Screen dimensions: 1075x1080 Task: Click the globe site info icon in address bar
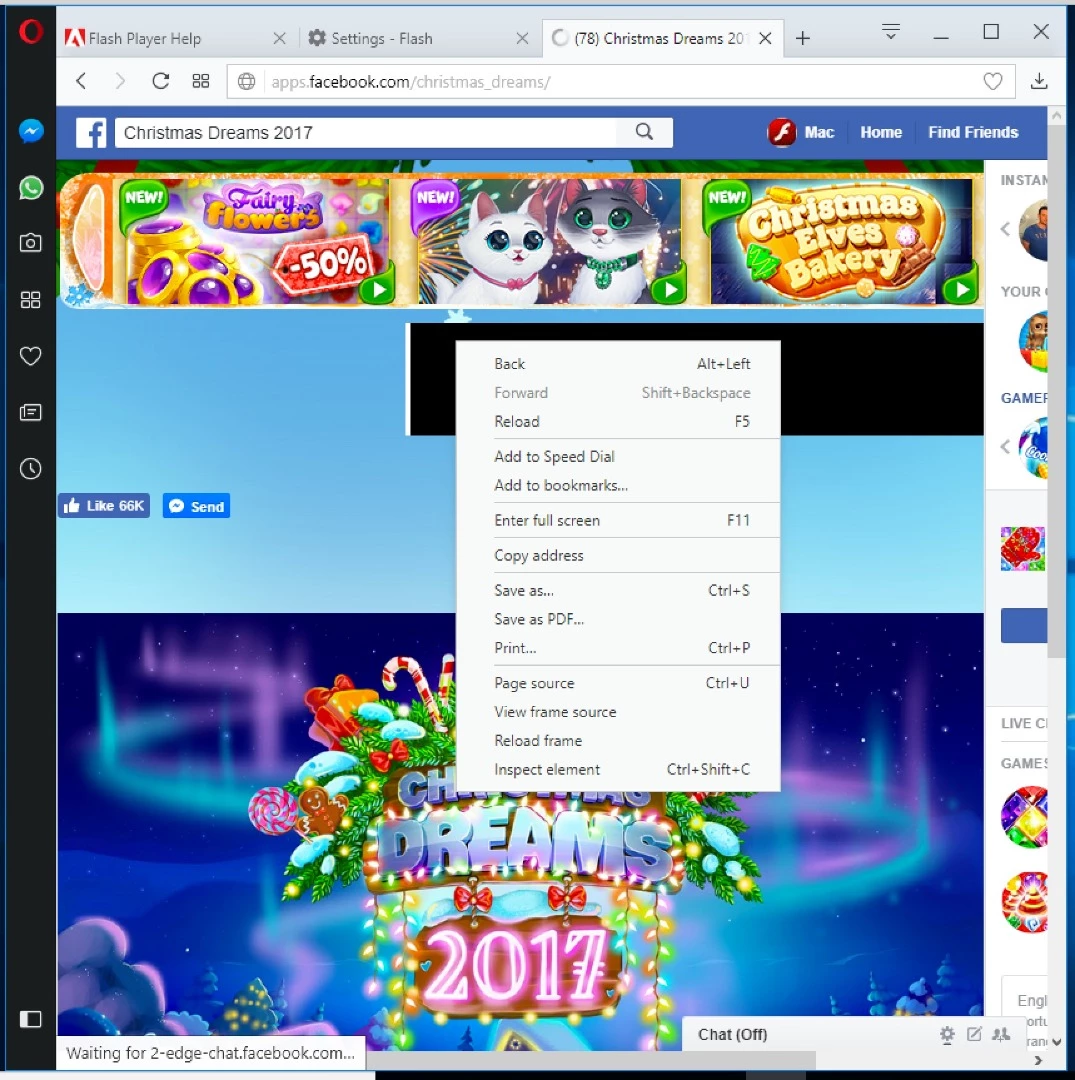pos(247,82)
